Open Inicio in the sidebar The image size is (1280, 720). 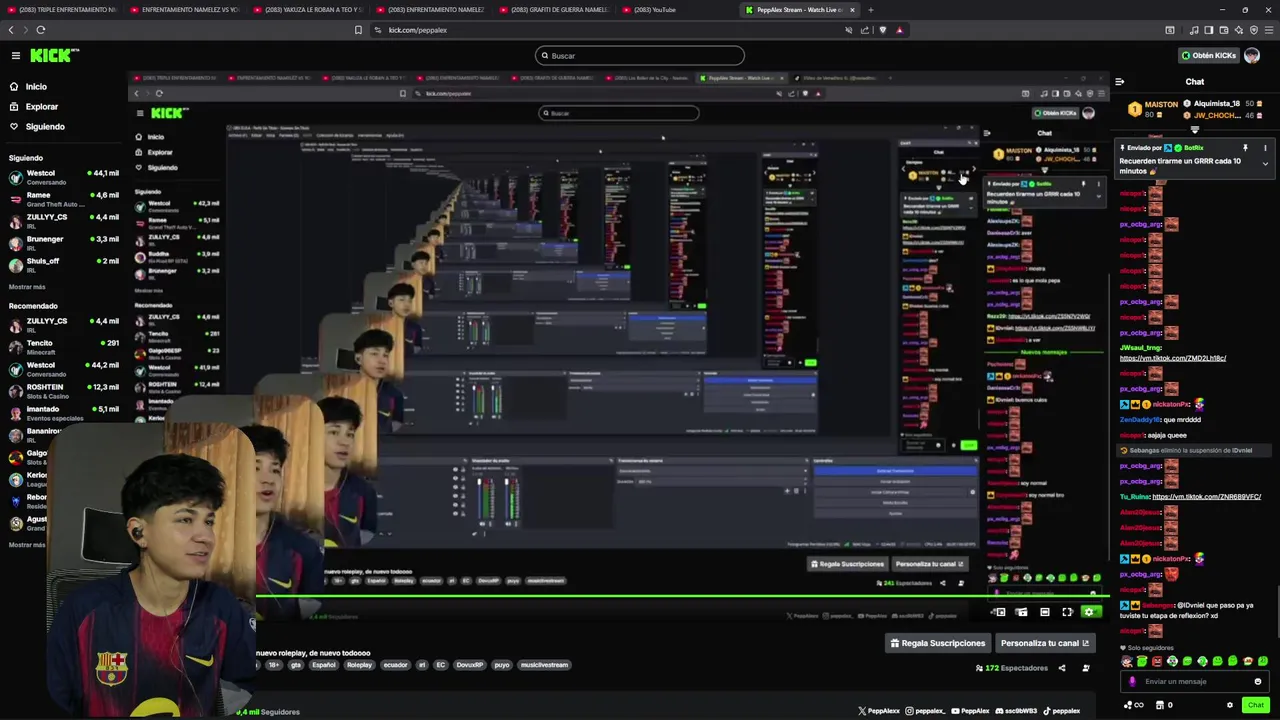pyautogui.click(x=36, y=87)
